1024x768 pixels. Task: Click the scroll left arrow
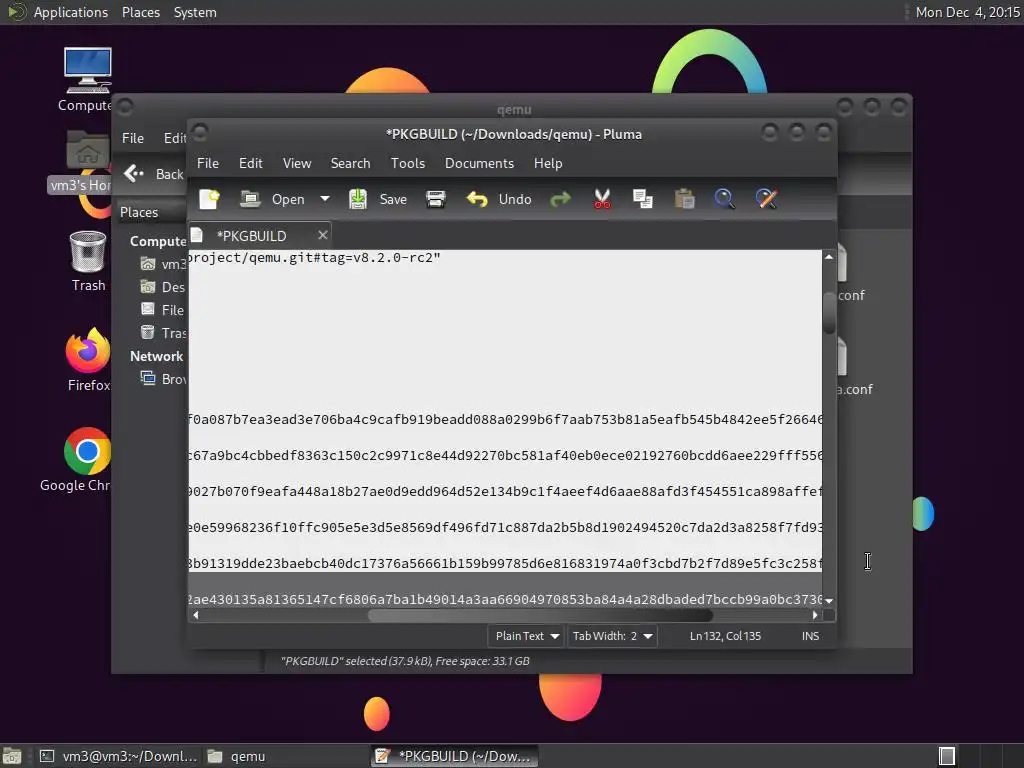click(196, 615)
